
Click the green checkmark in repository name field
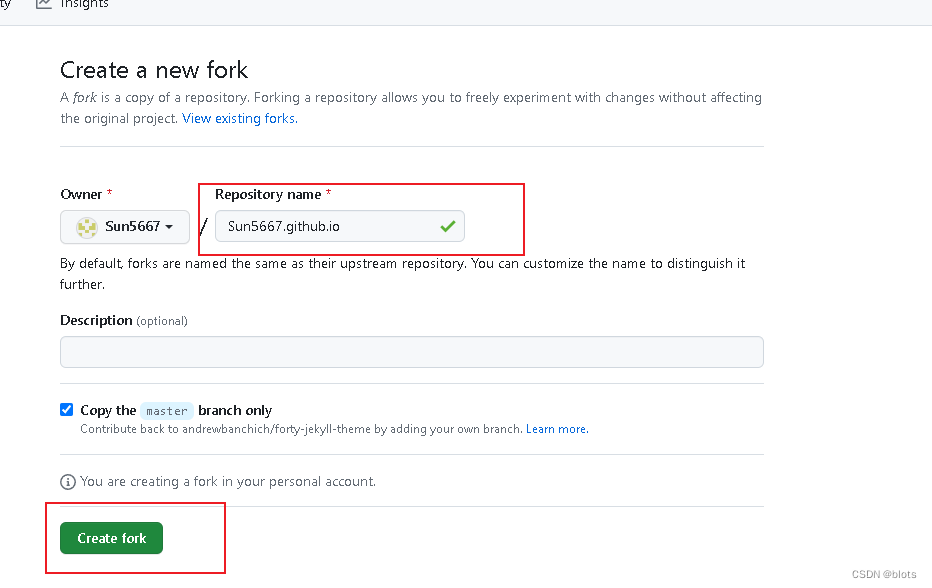tap(447, 225)
